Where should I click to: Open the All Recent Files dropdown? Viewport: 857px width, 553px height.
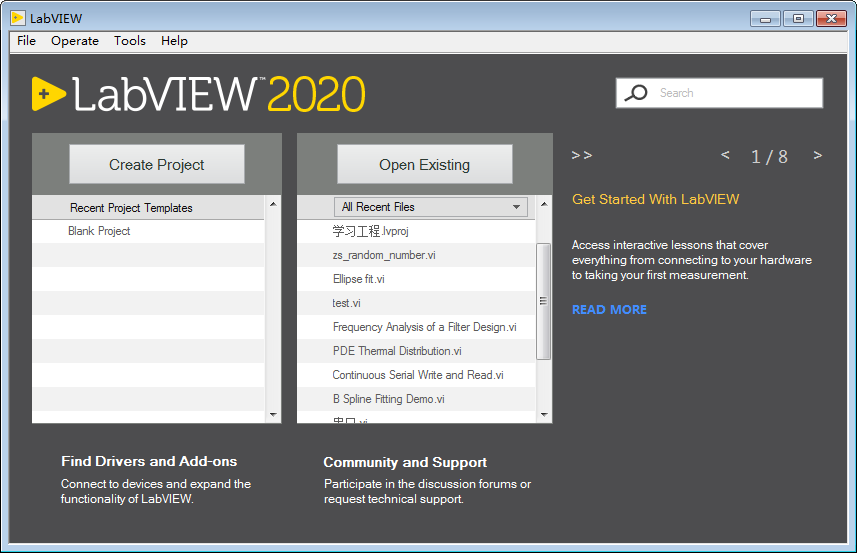click(431, 207)
